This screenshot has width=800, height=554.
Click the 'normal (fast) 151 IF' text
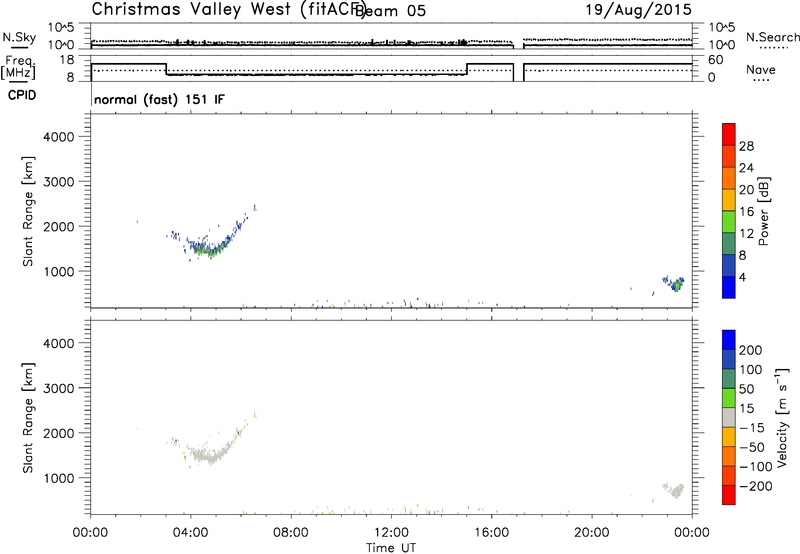tap(159, 99)
